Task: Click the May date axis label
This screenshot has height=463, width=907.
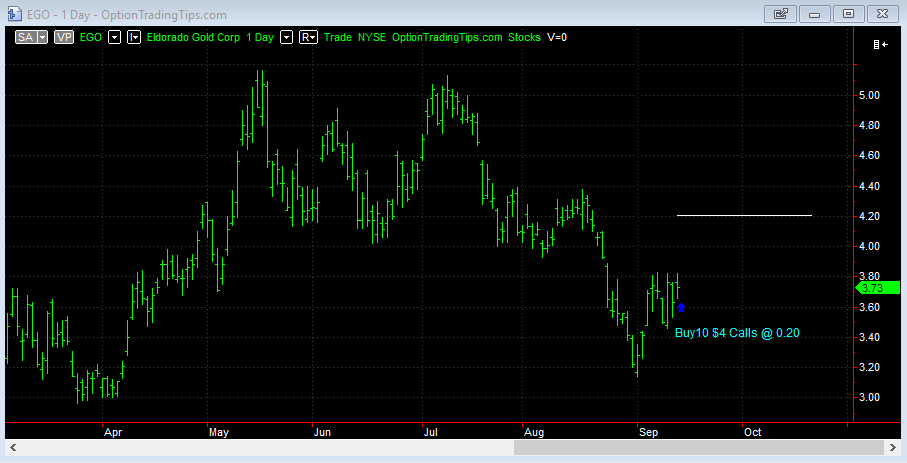Action: [219, 433]
